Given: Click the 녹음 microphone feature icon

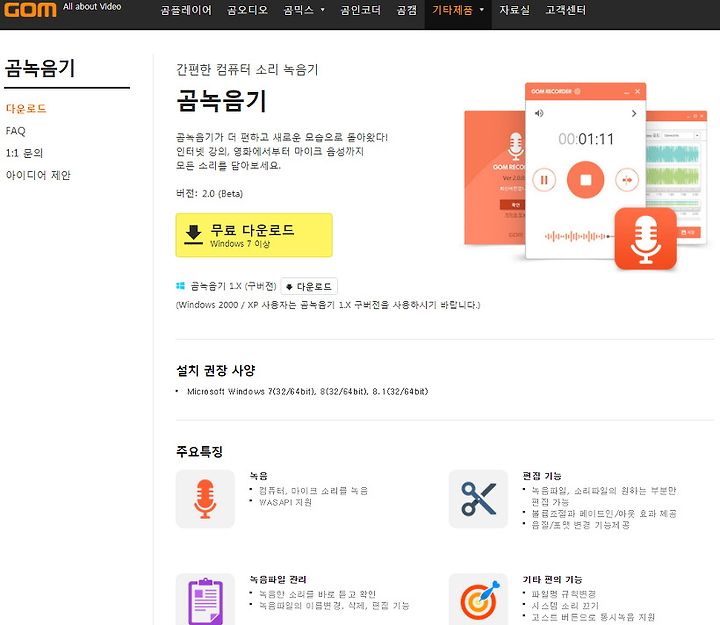Looking at the screenshot, I should (205, 499).
